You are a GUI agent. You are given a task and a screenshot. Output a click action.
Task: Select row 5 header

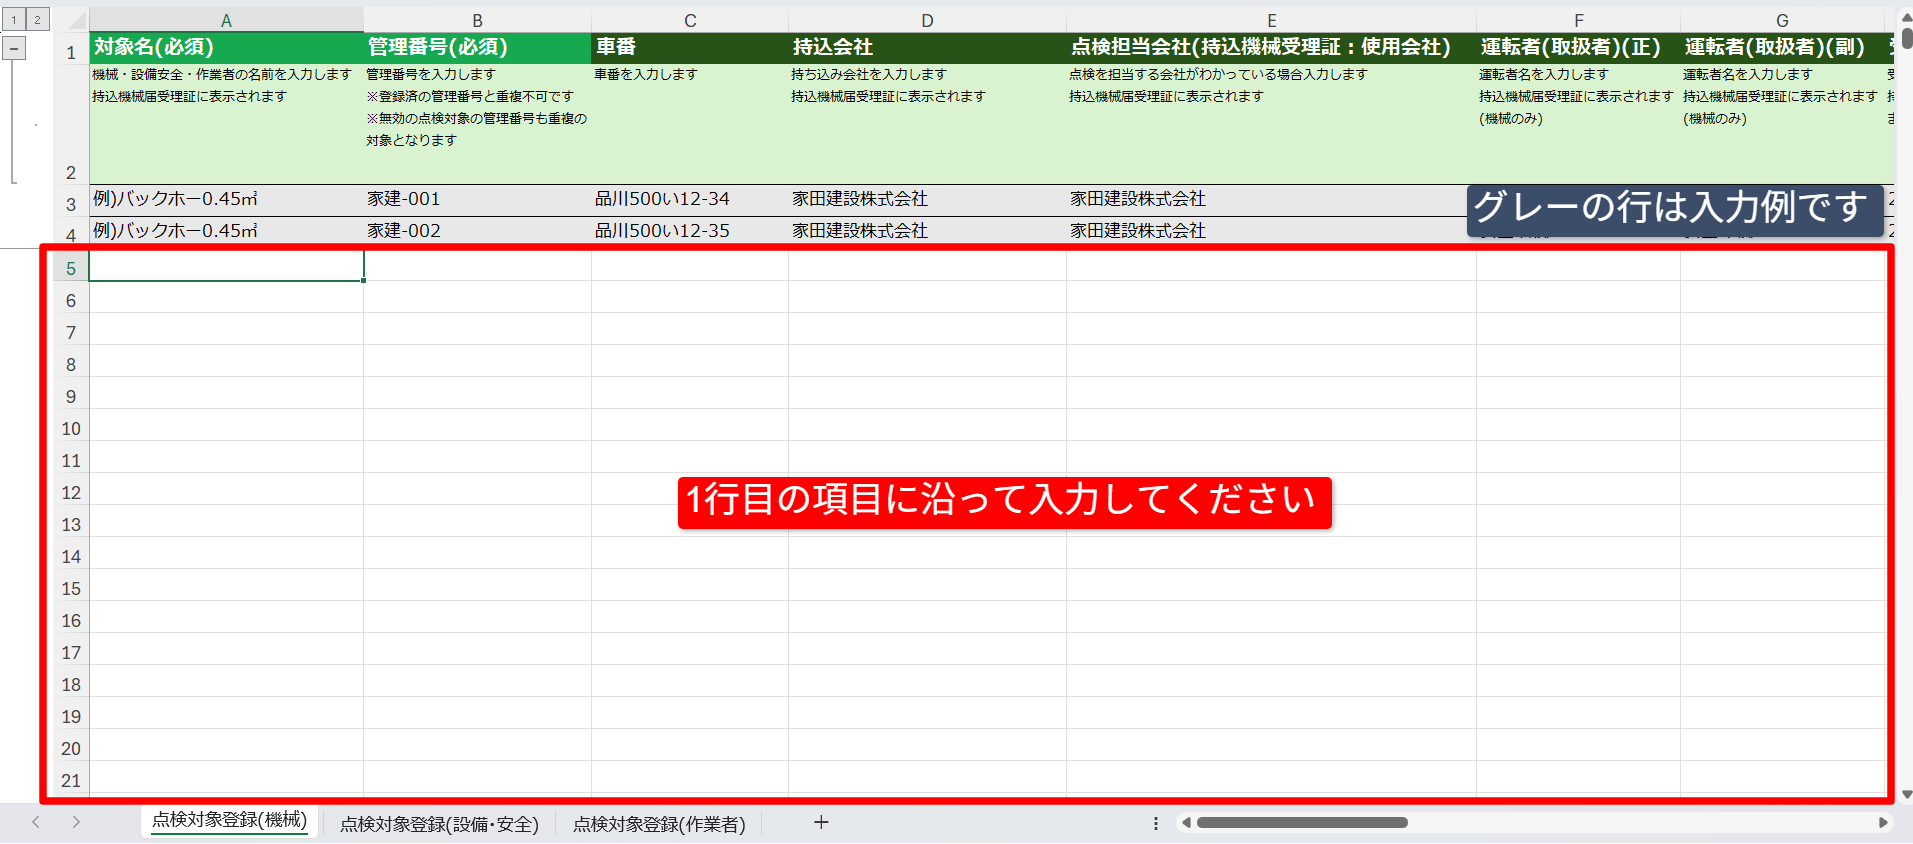click(x=71, y=268)
